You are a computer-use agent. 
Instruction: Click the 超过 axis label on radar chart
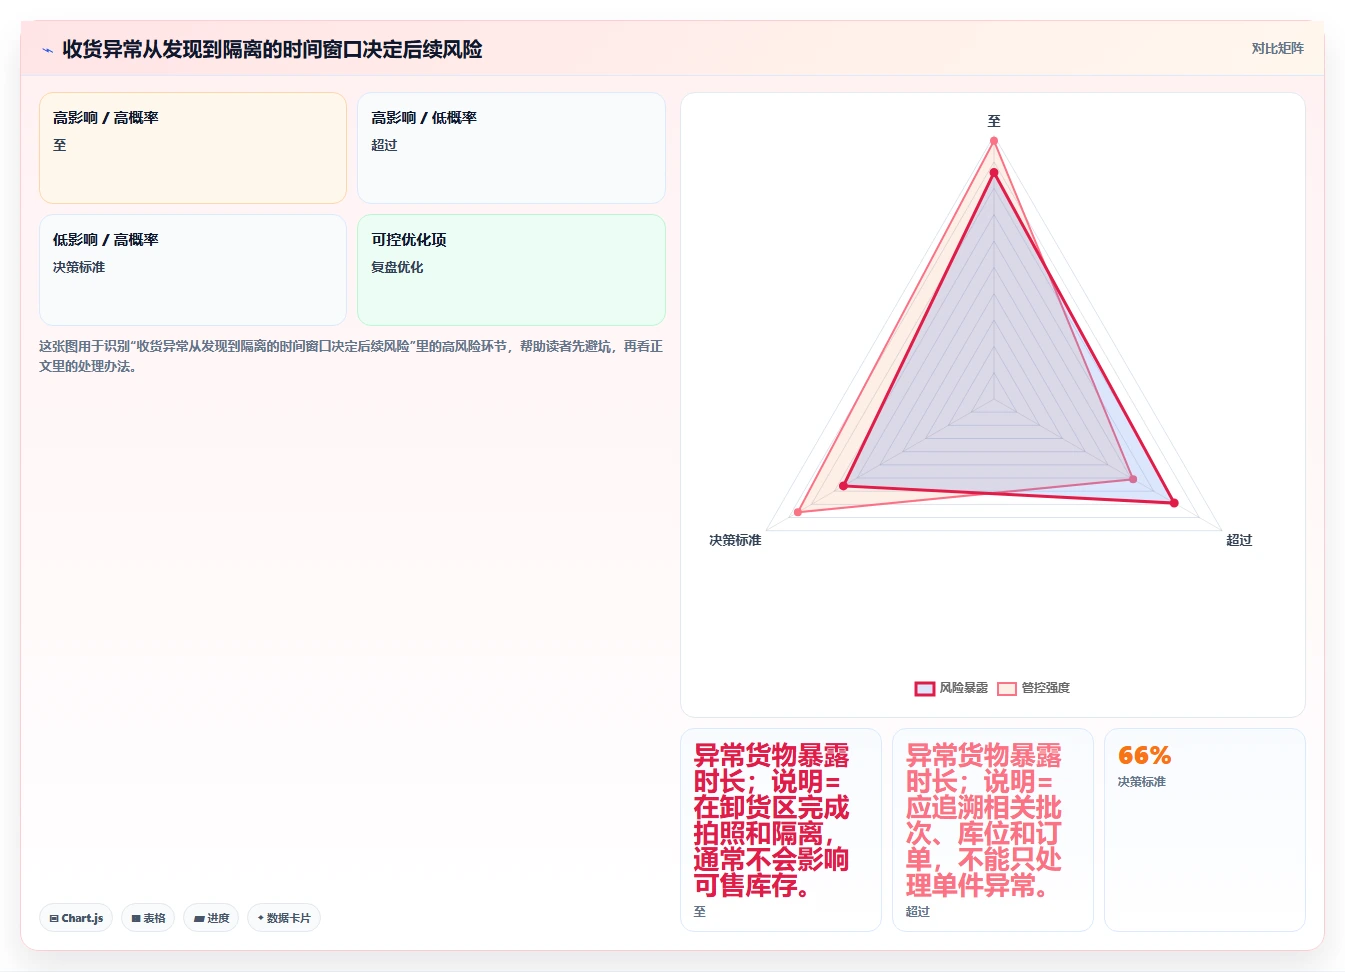[x=1239, y=540]
